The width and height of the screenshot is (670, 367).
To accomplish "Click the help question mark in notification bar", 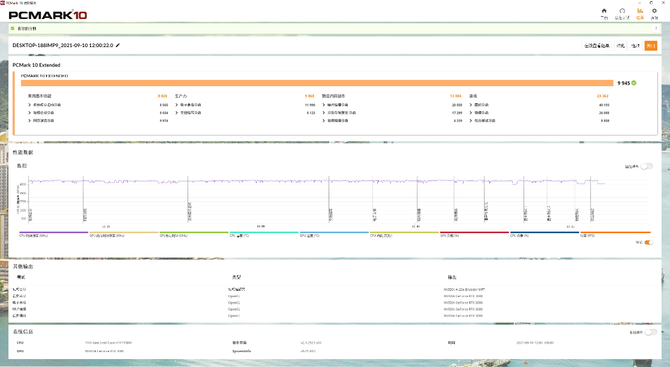I will point(656,29).
